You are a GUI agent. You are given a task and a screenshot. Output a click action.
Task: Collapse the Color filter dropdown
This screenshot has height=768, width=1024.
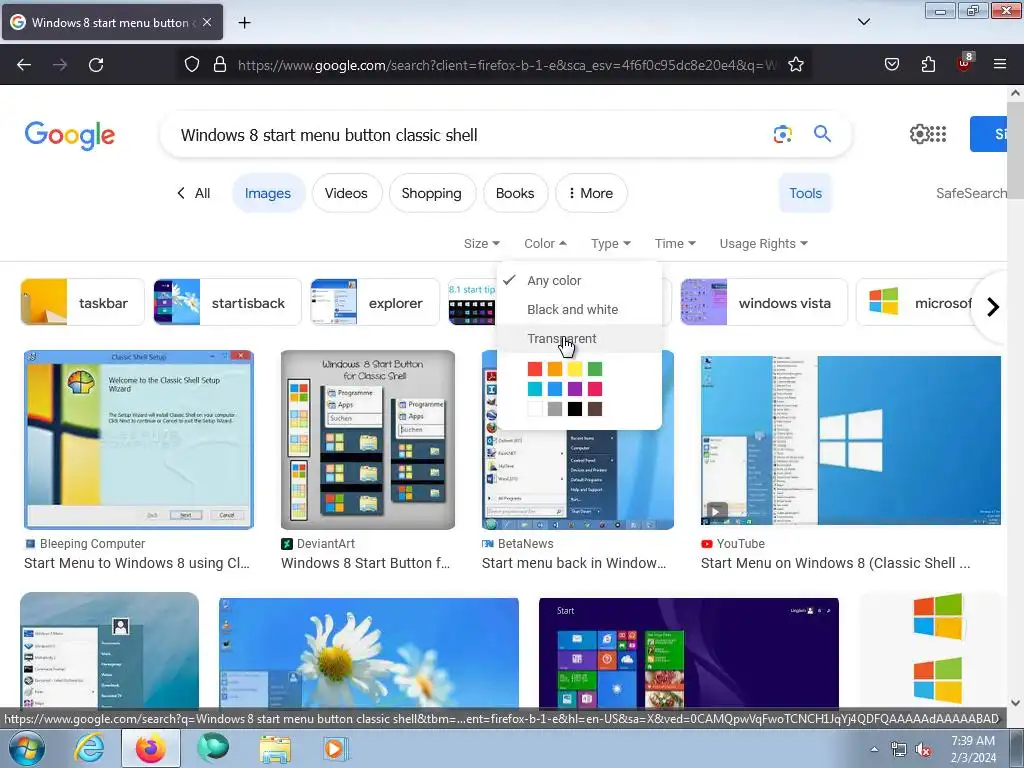[545, 244]
